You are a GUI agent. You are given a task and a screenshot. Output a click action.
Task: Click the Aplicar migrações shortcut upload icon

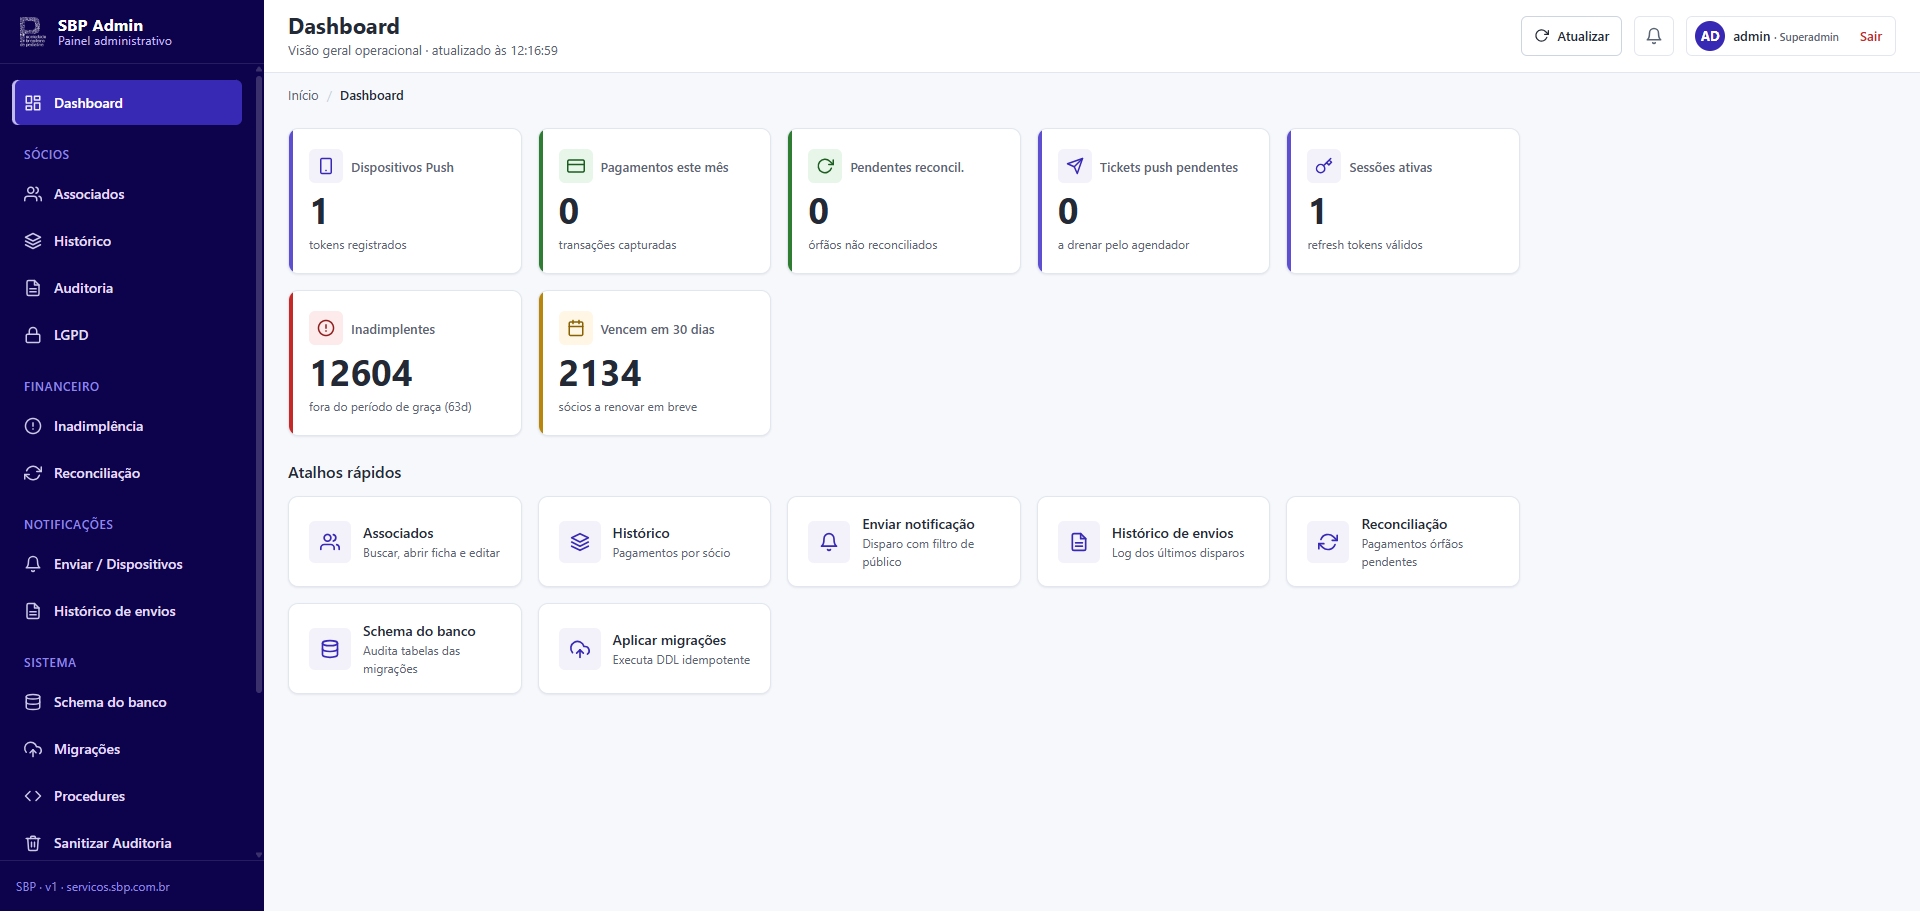click(x=580, y=649)
